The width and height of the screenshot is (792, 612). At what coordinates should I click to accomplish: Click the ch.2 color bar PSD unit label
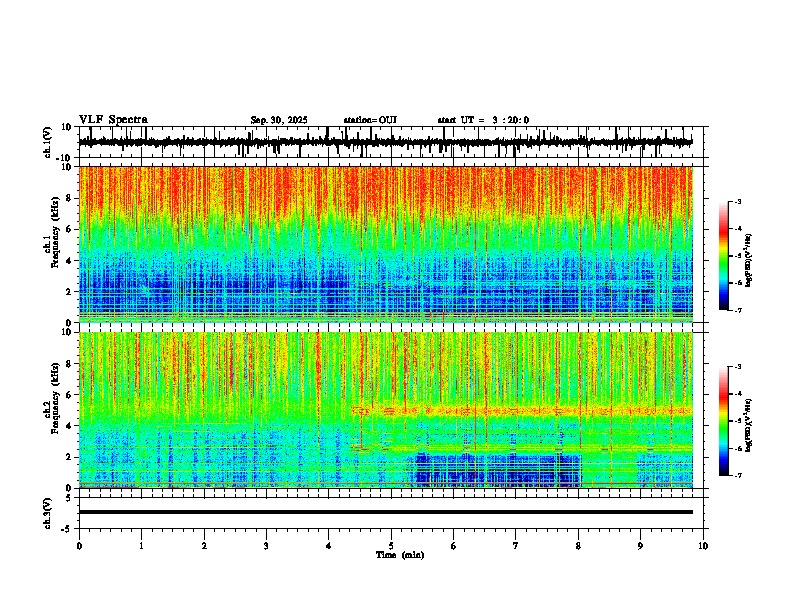click(x=748, y=425)
